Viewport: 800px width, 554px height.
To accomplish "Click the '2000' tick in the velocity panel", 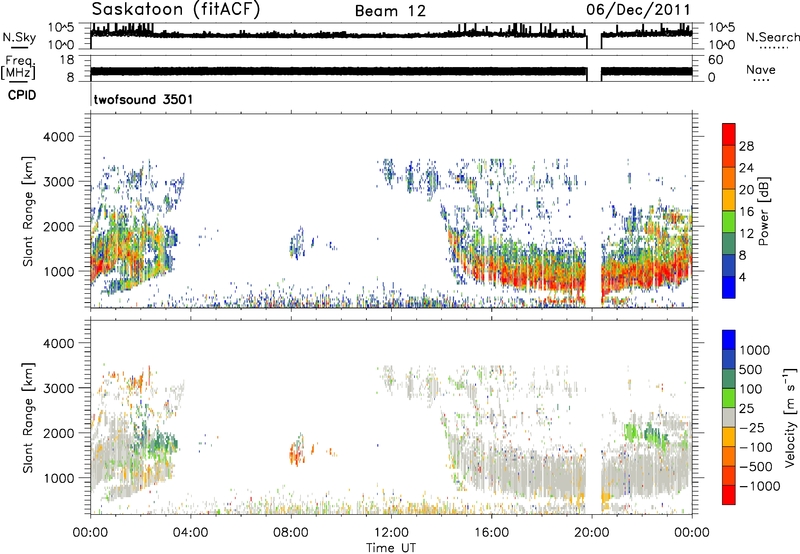I will pos(60,433).
